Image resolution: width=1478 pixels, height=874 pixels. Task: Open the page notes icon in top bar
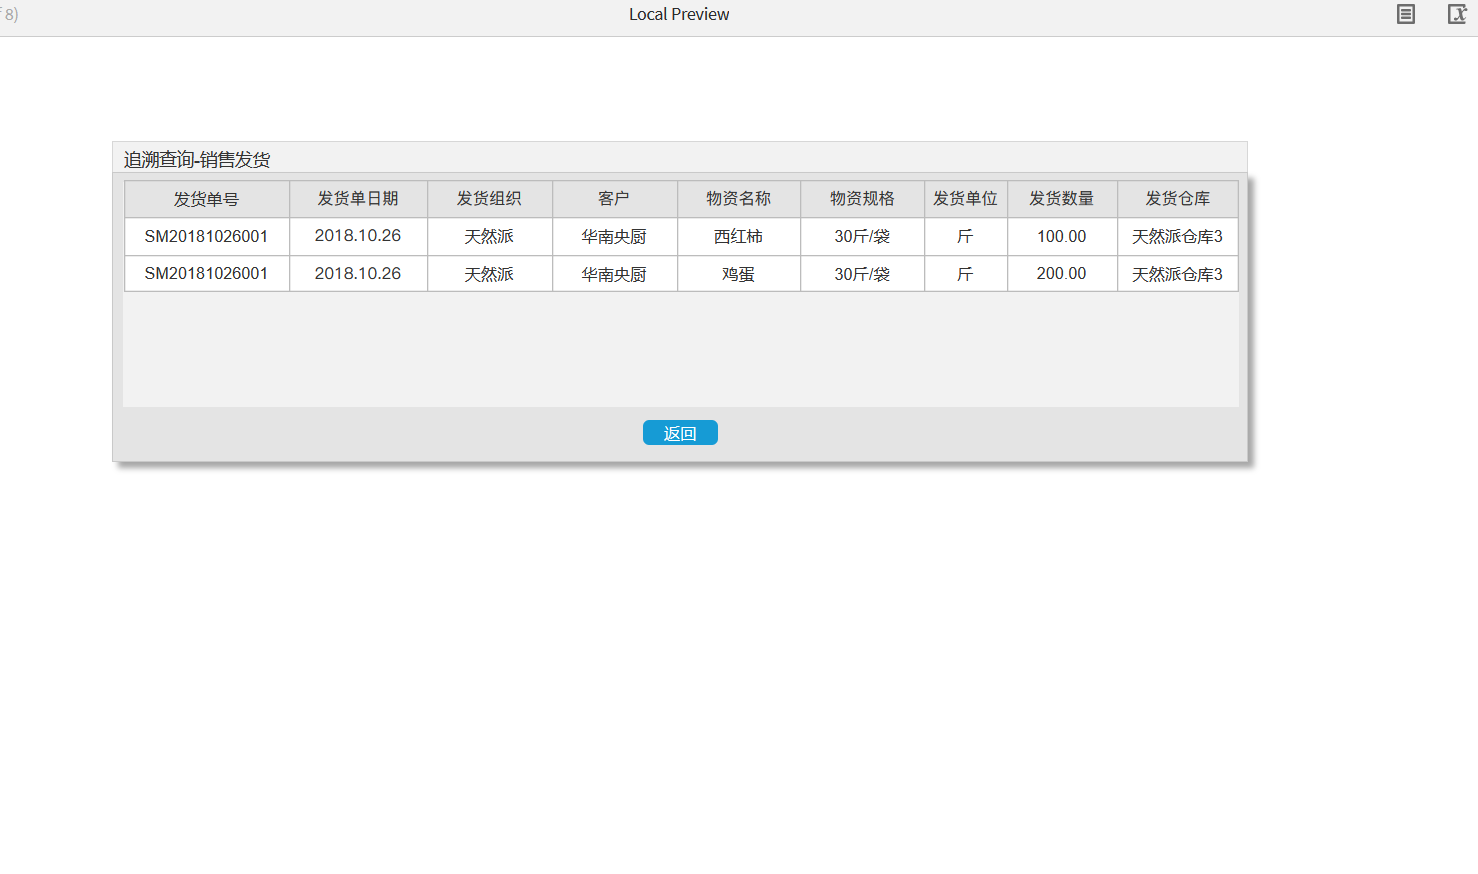[x=1405, y=14]
